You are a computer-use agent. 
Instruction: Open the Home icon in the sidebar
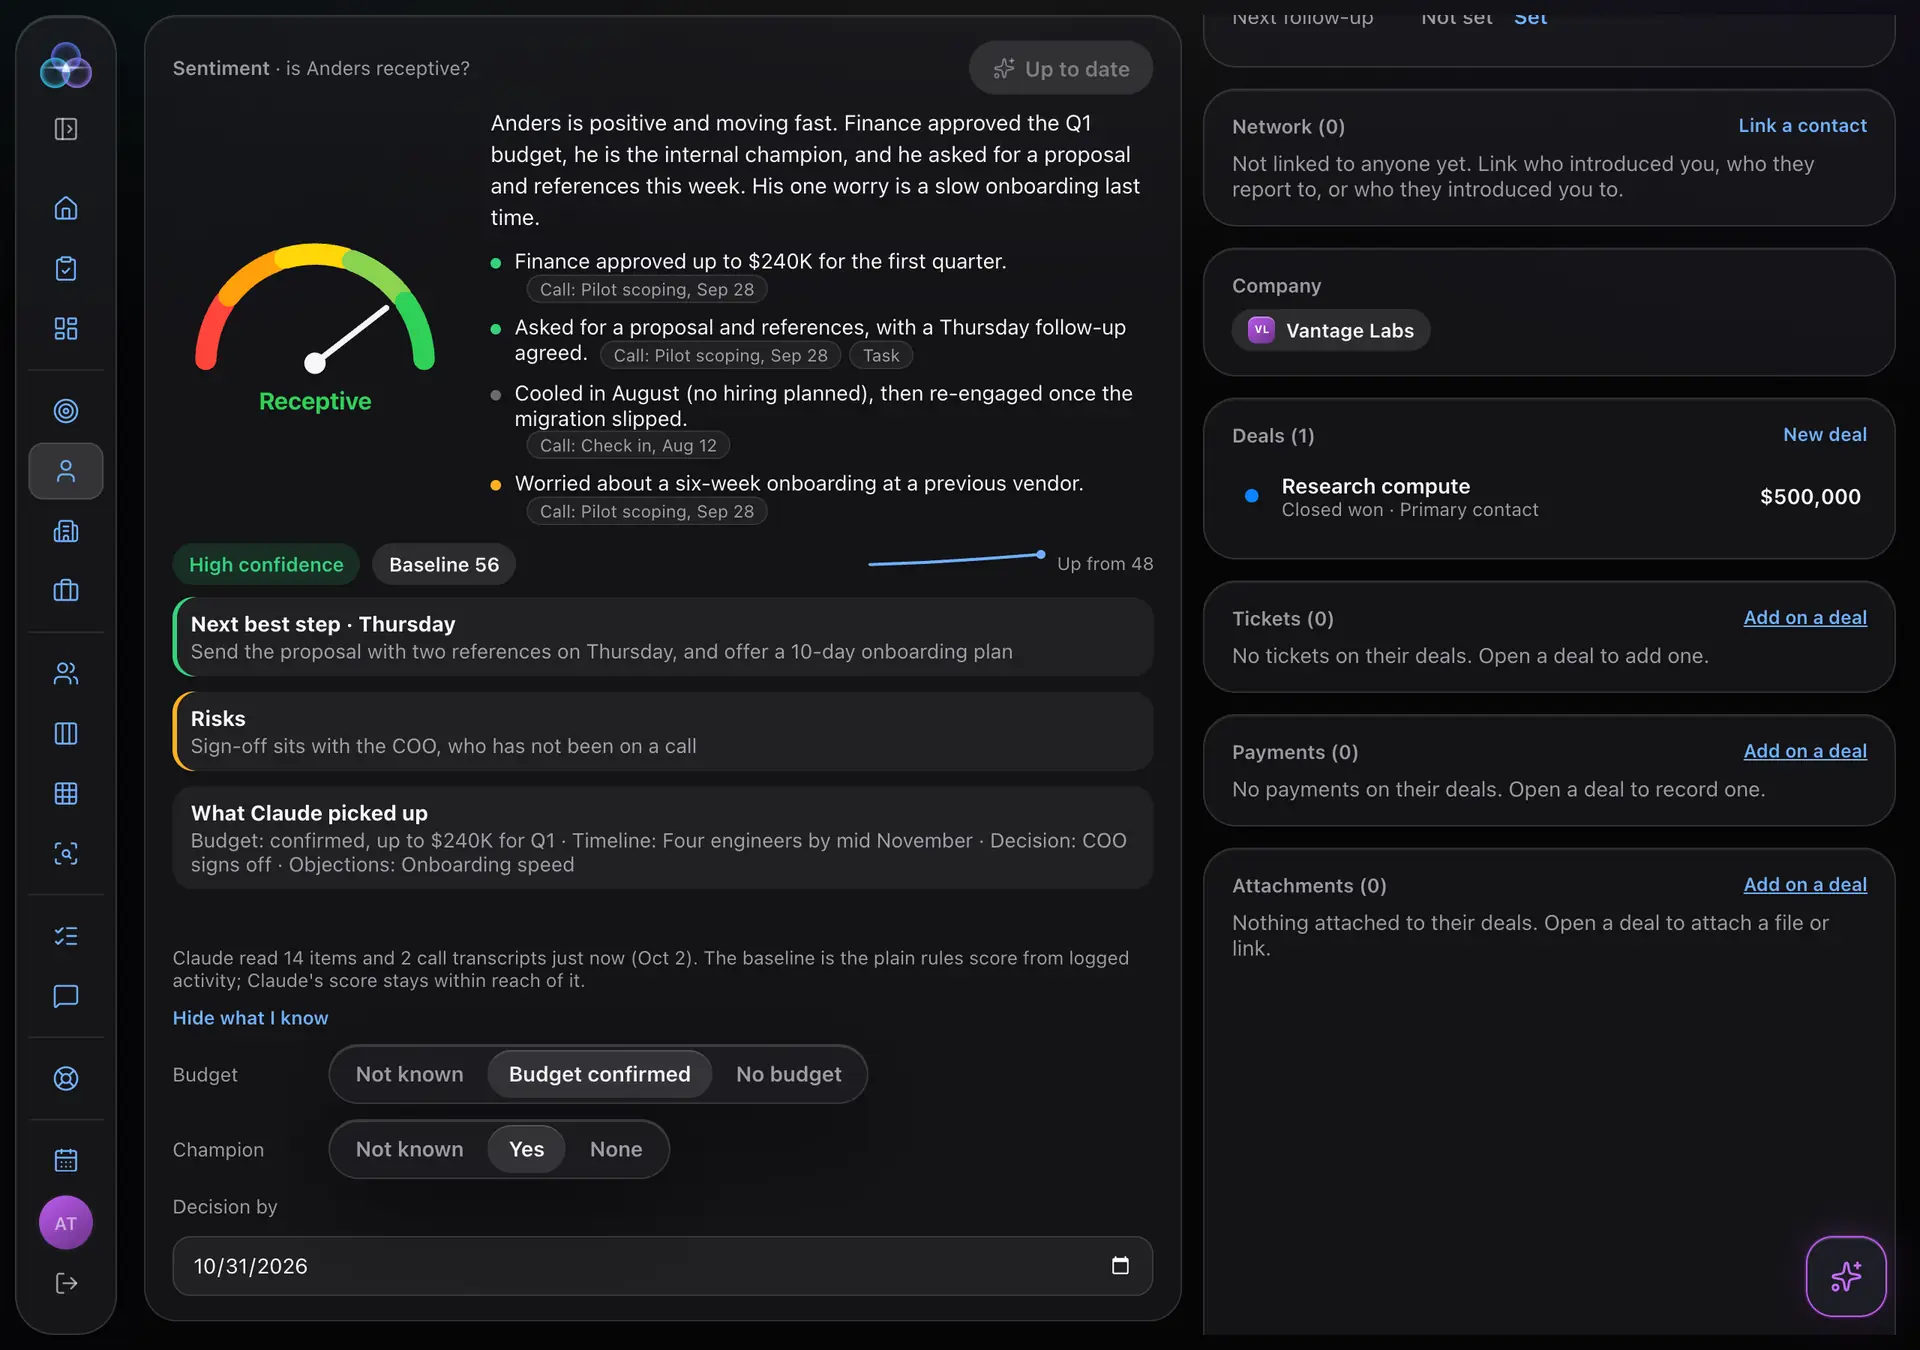tap(66, 208)
